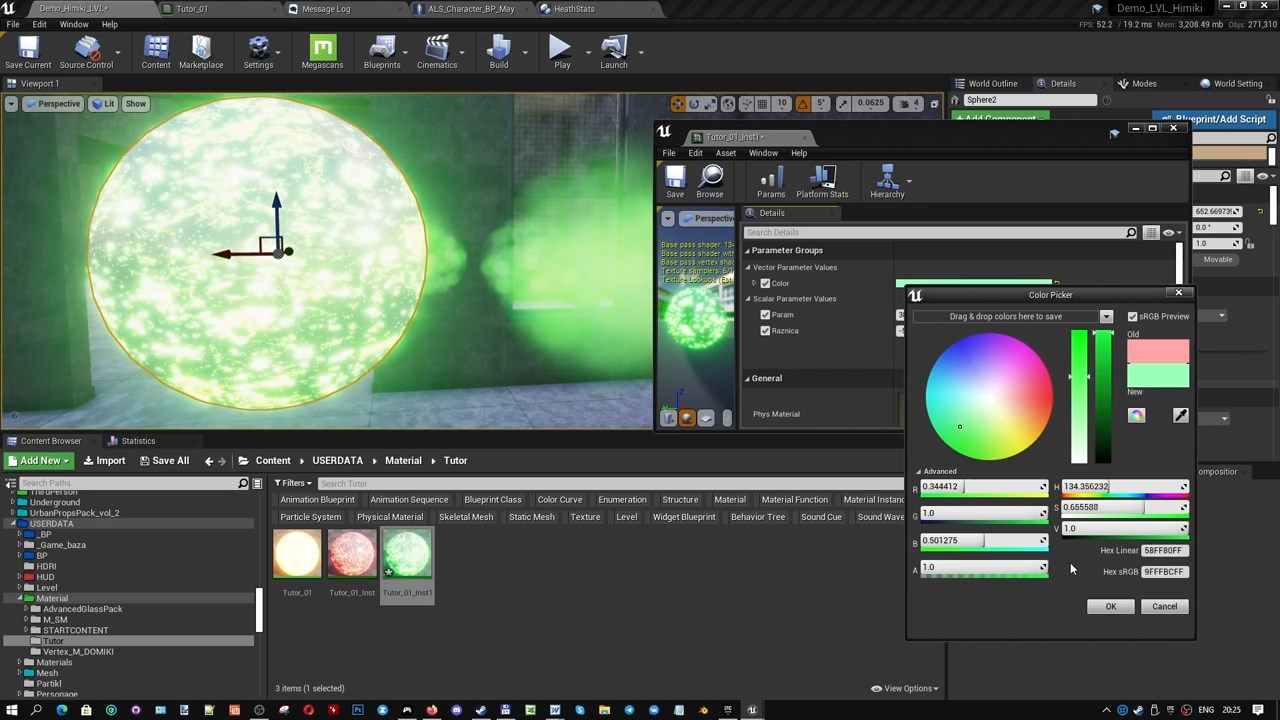Click the search icon in Search Paths
This screenshot has width=1280, height=720.
point(243,484)
